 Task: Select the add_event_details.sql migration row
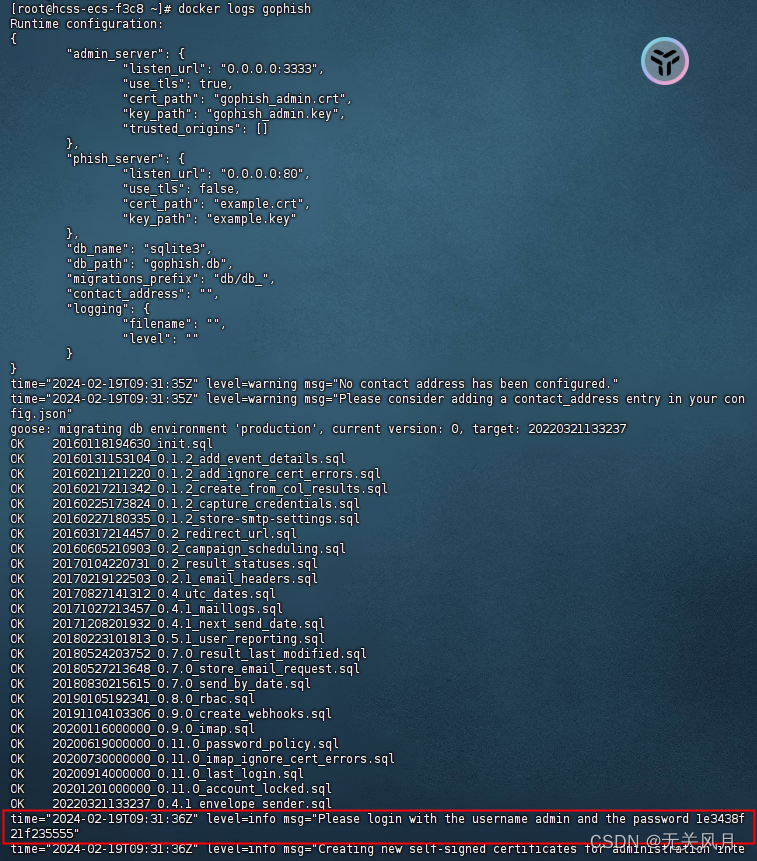pos(178,459)
